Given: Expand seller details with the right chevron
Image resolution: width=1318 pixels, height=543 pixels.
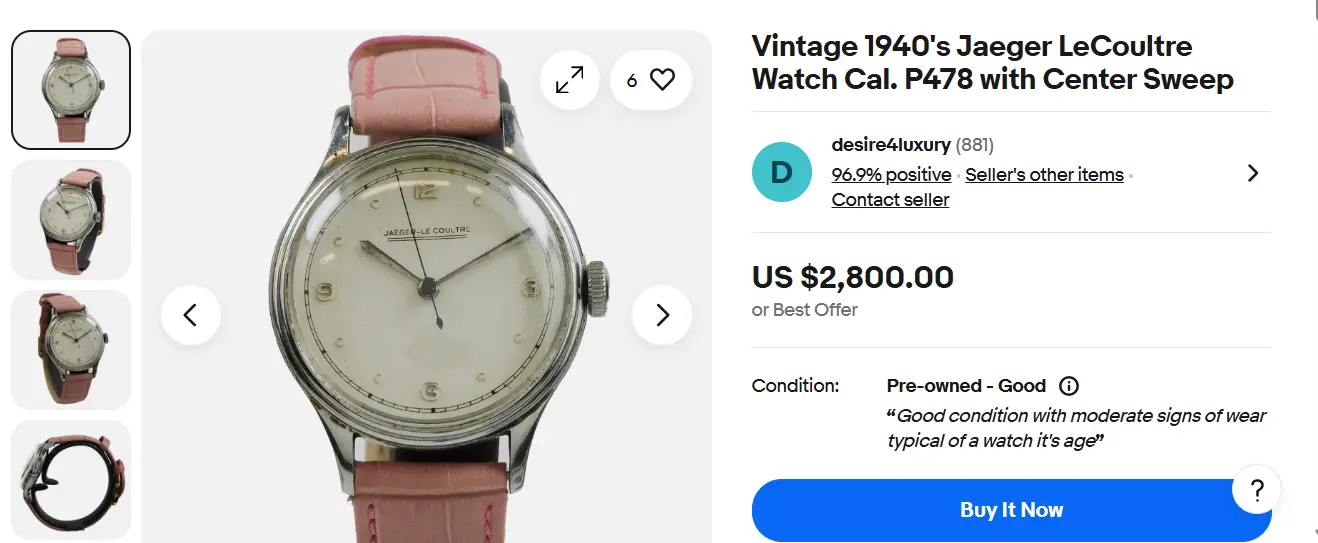Looking at the screenshot, I should [x=1252, y=173].
